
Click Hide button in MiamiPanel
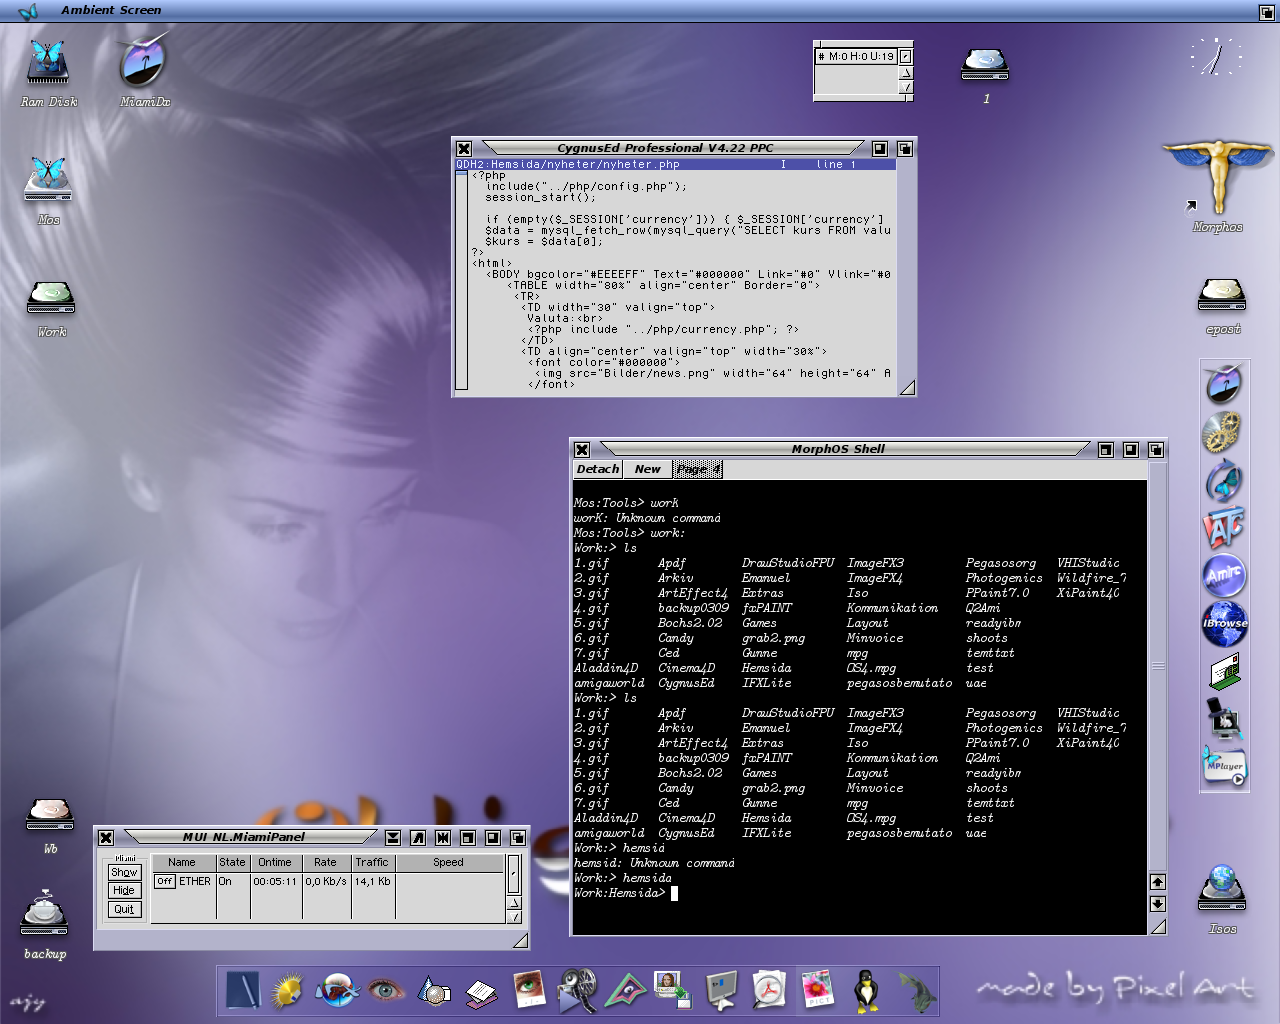(x=124, y=890)
